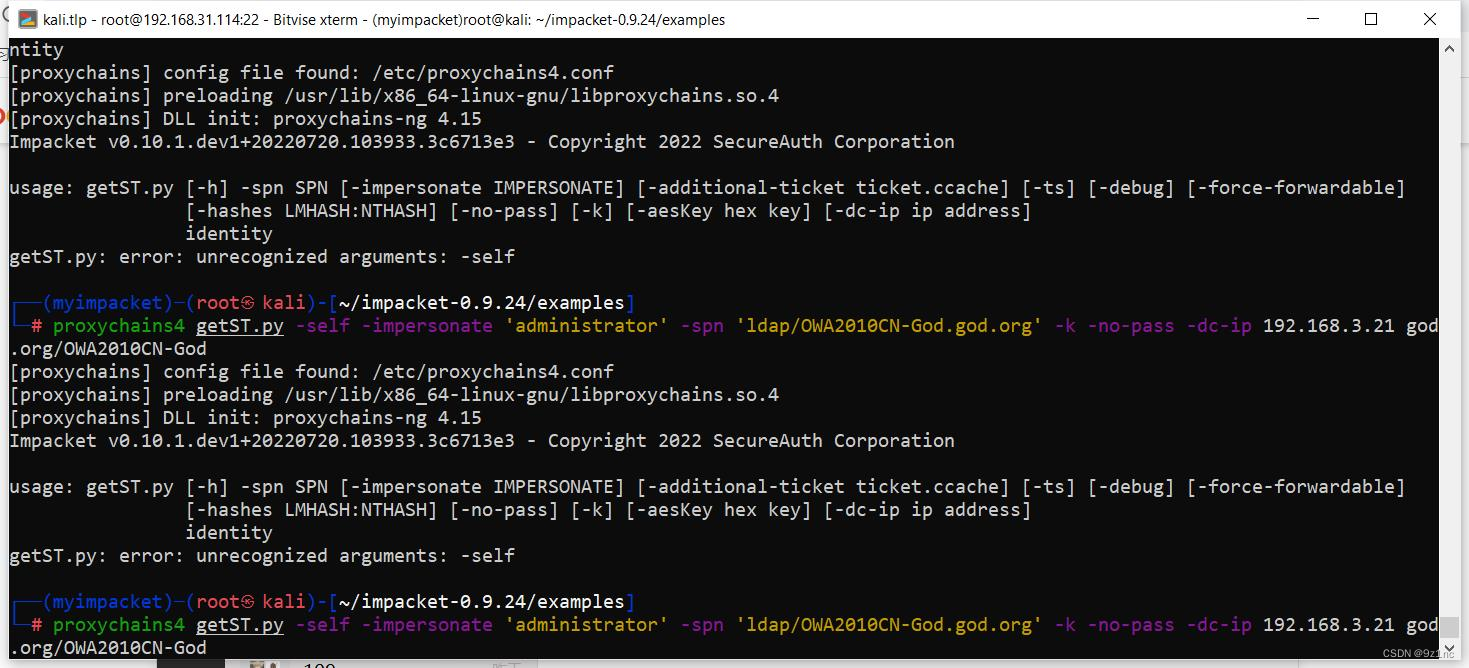Click the topmost 'DLL init: proxychains-ng 4.15' line

(246, 119)
